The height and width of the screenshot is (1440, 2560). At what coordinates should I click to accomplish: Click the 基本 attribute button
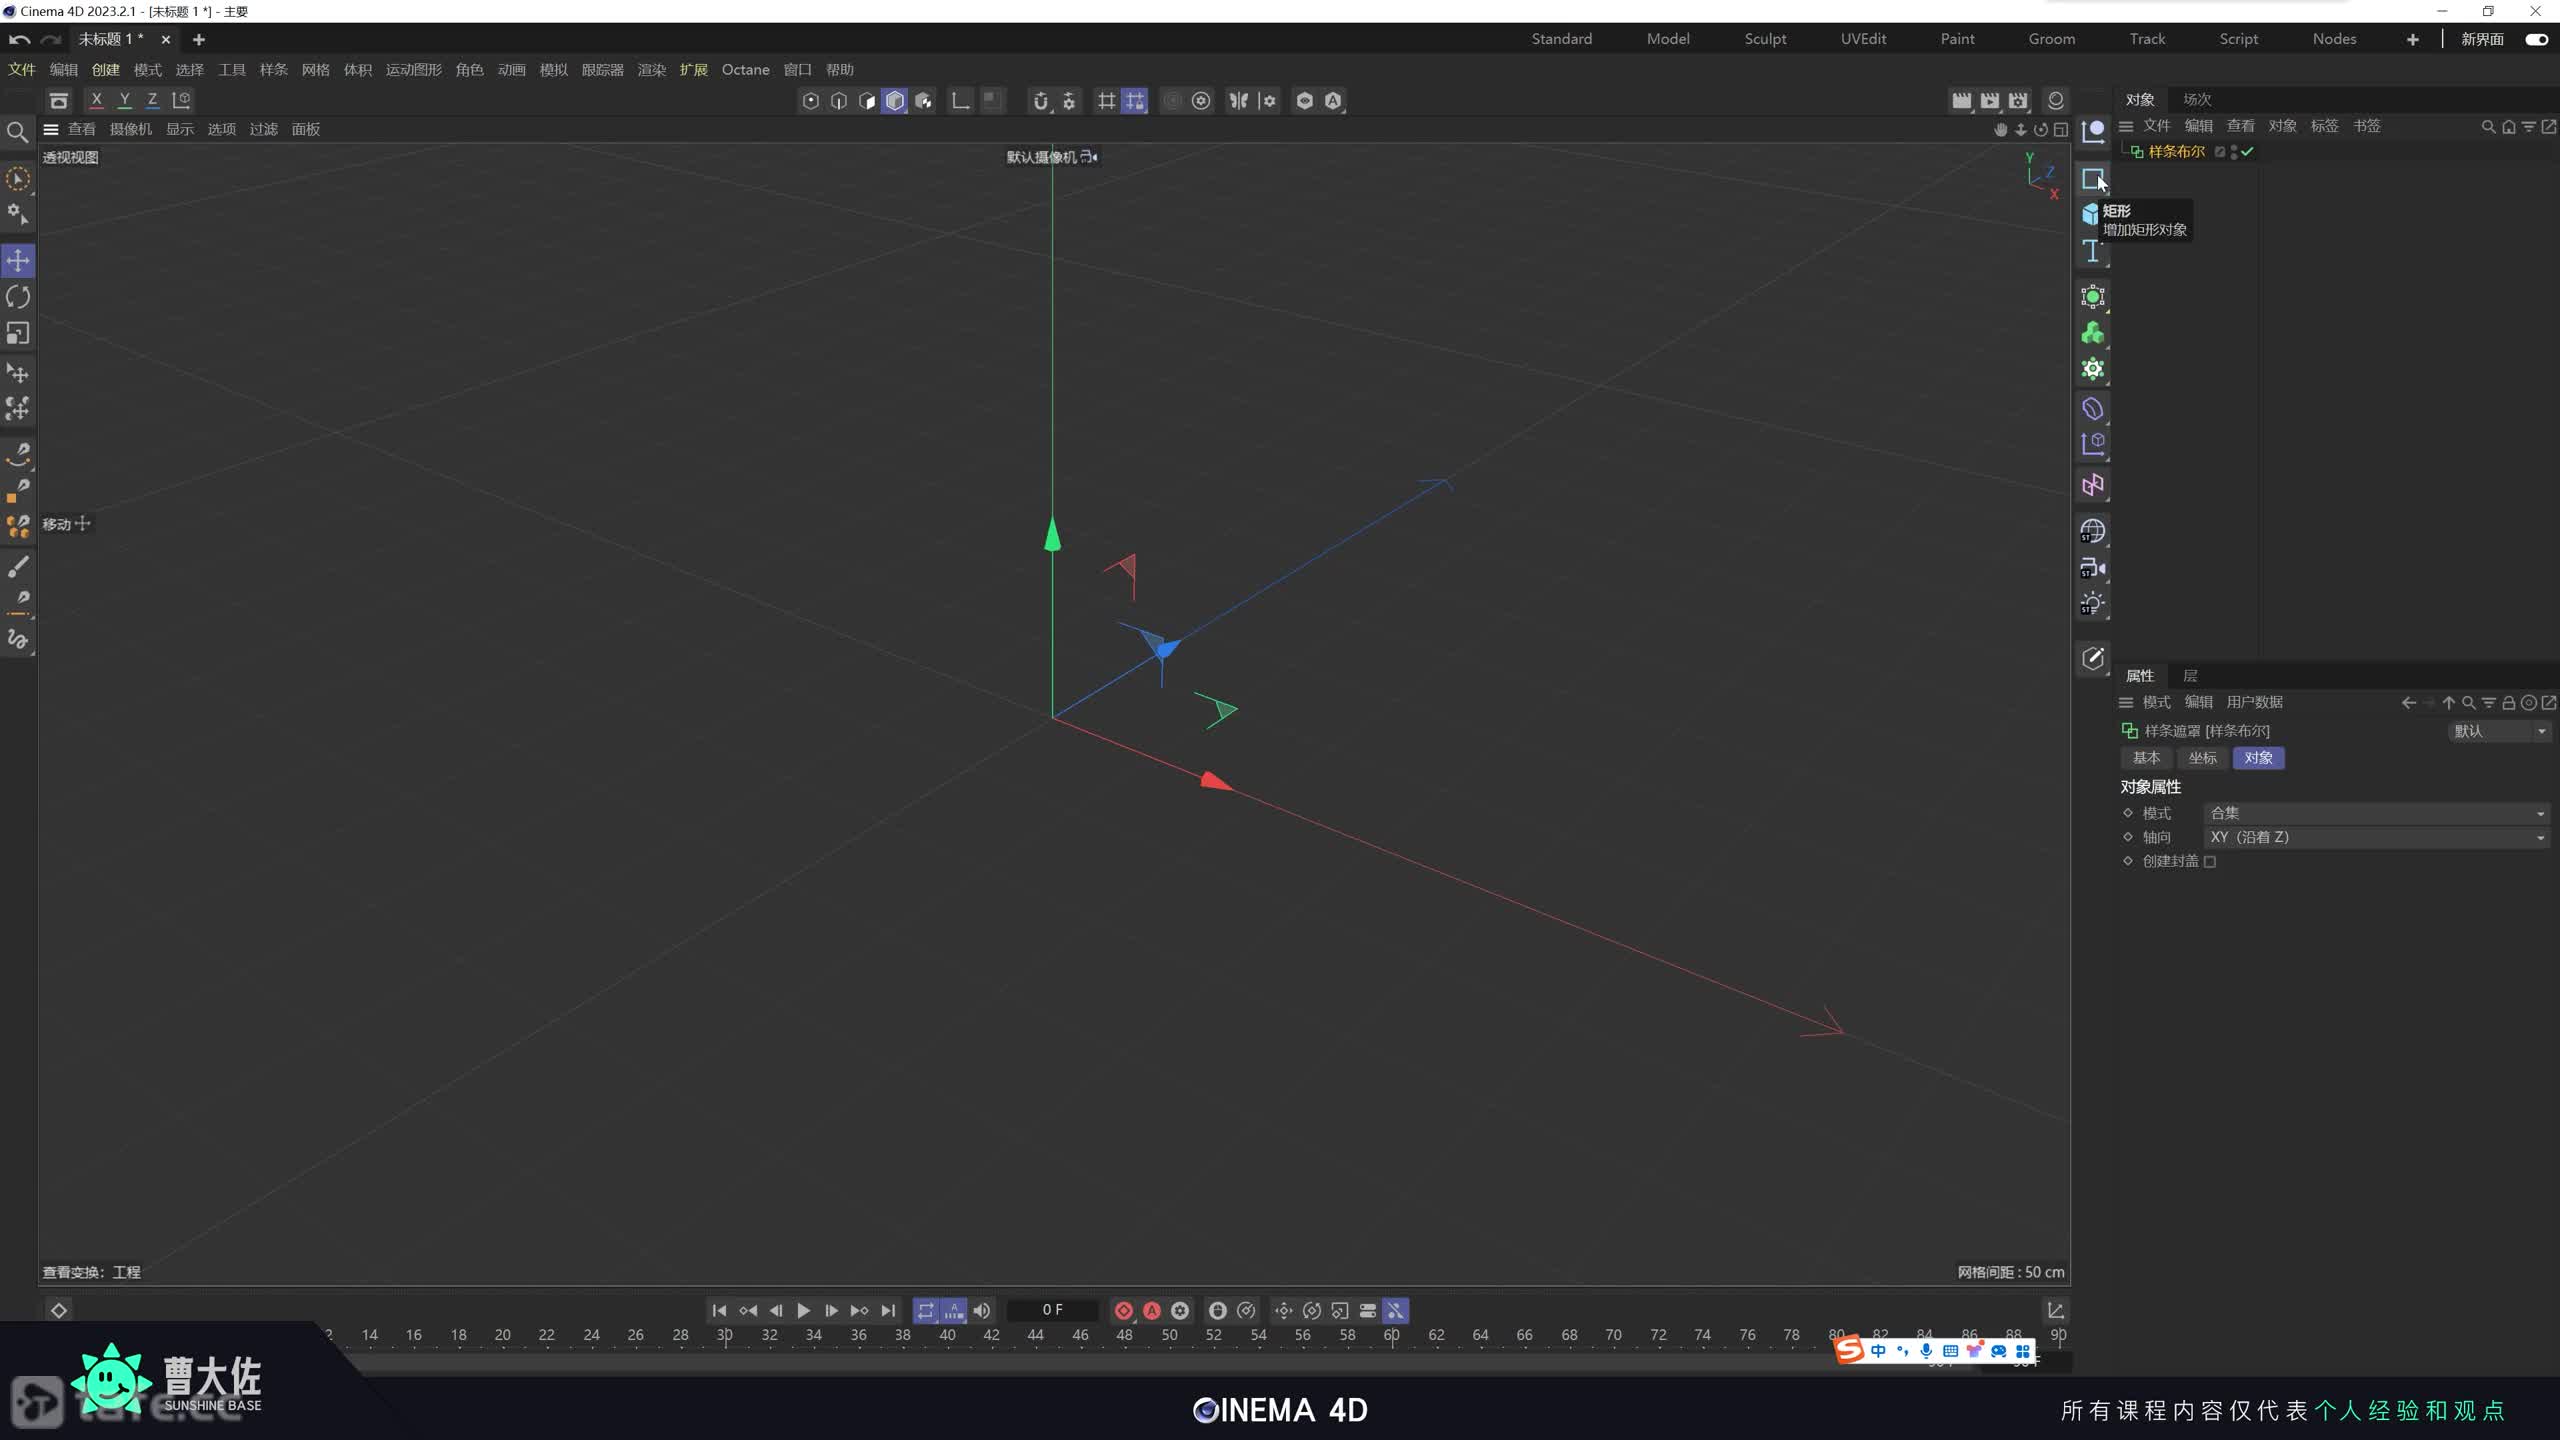pyautogui.click(x=2146, y=758)
